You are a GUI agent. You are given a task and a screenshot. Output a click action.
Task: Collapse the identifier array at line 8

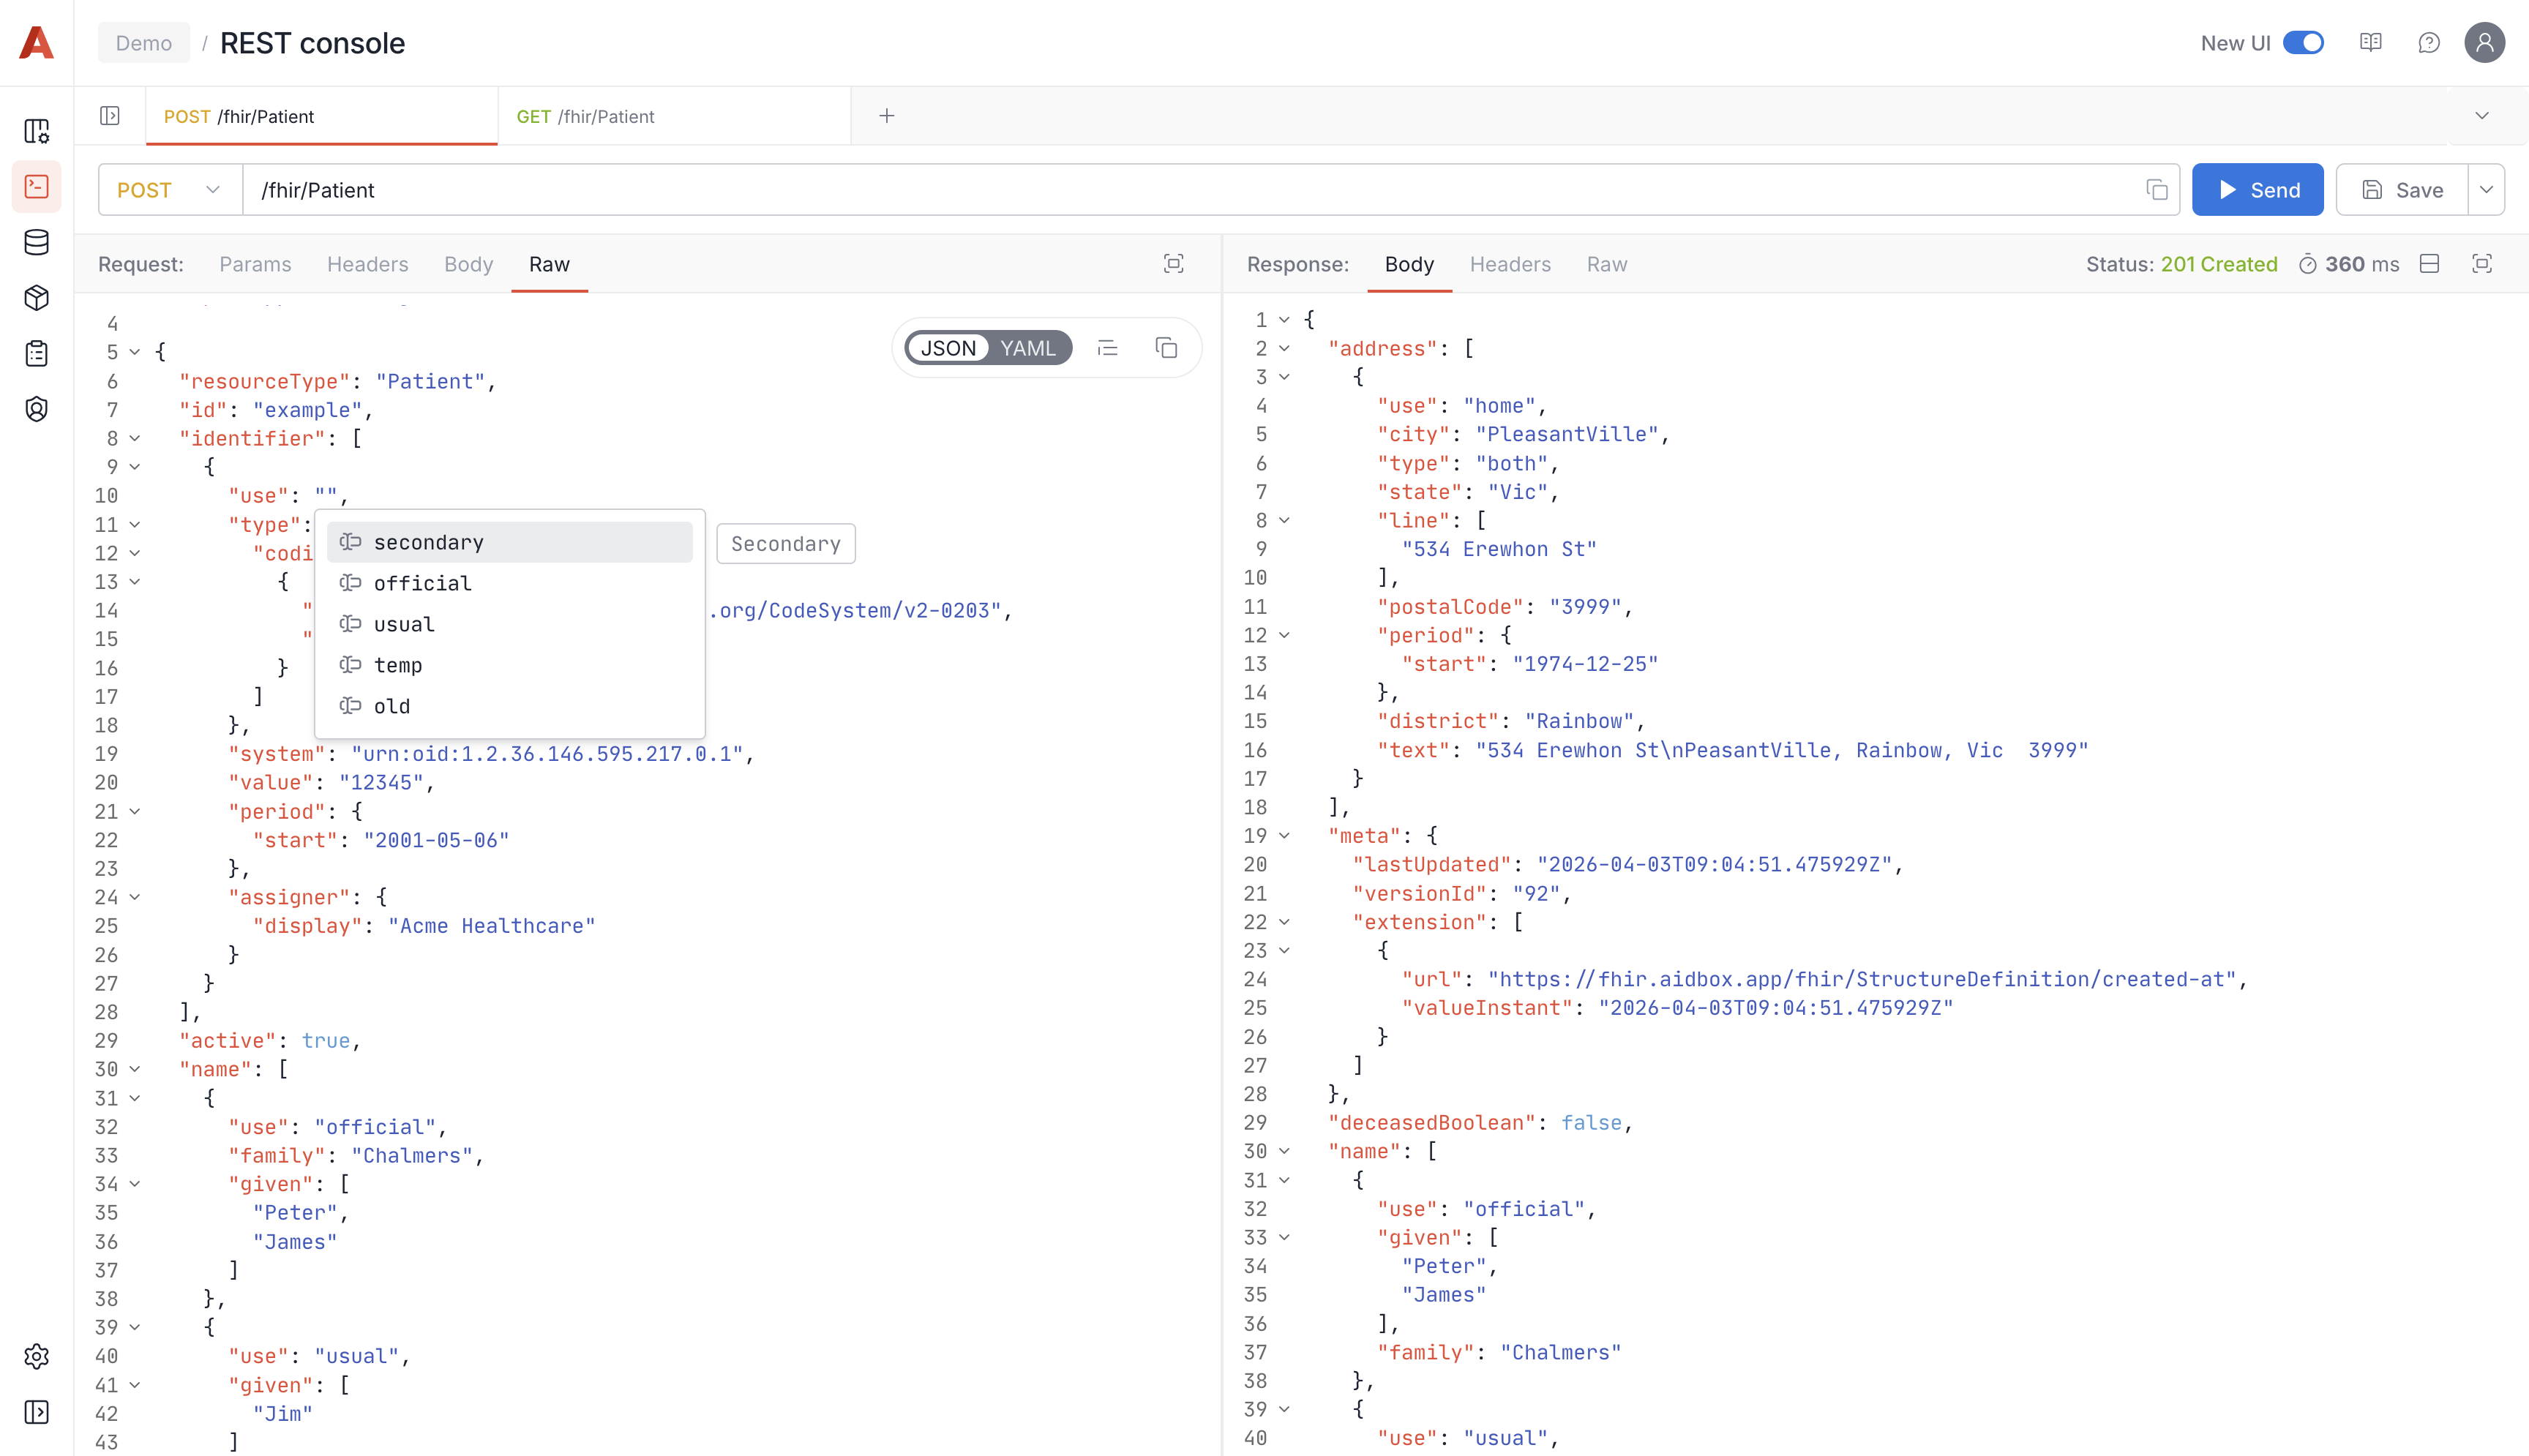pos(135,438)
